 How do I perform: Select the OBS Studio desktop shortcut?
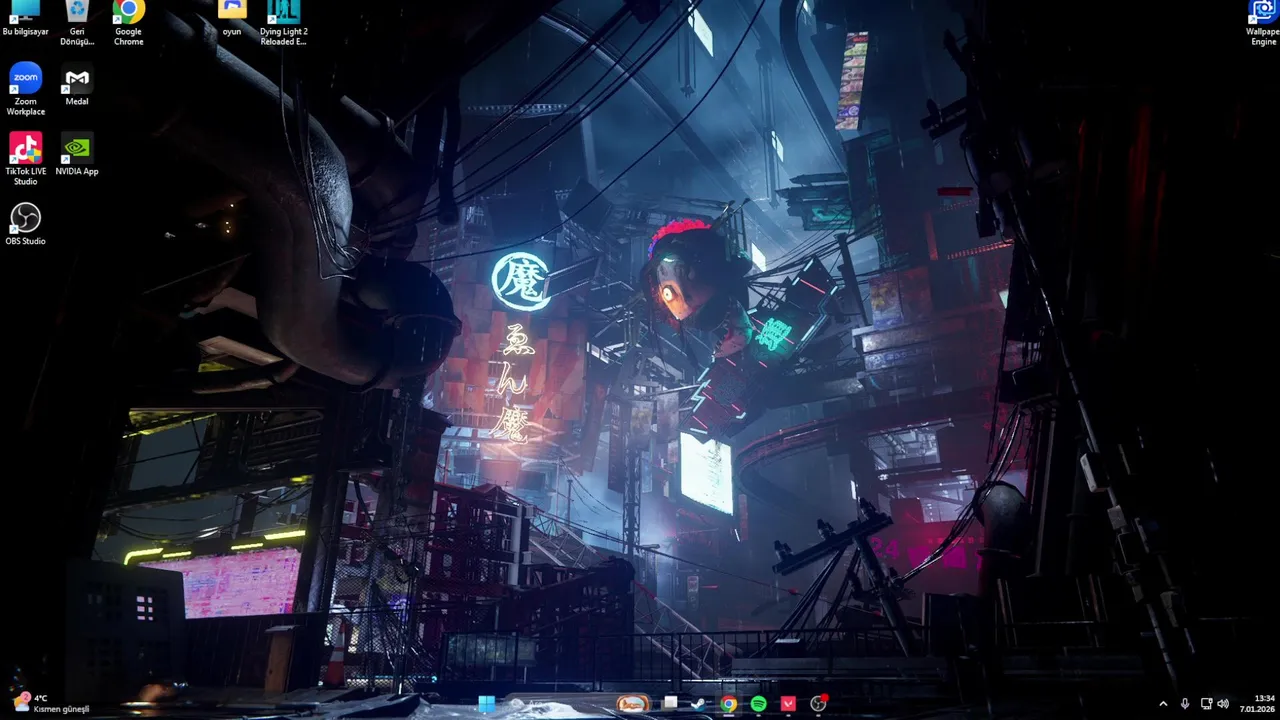point(25,224)
